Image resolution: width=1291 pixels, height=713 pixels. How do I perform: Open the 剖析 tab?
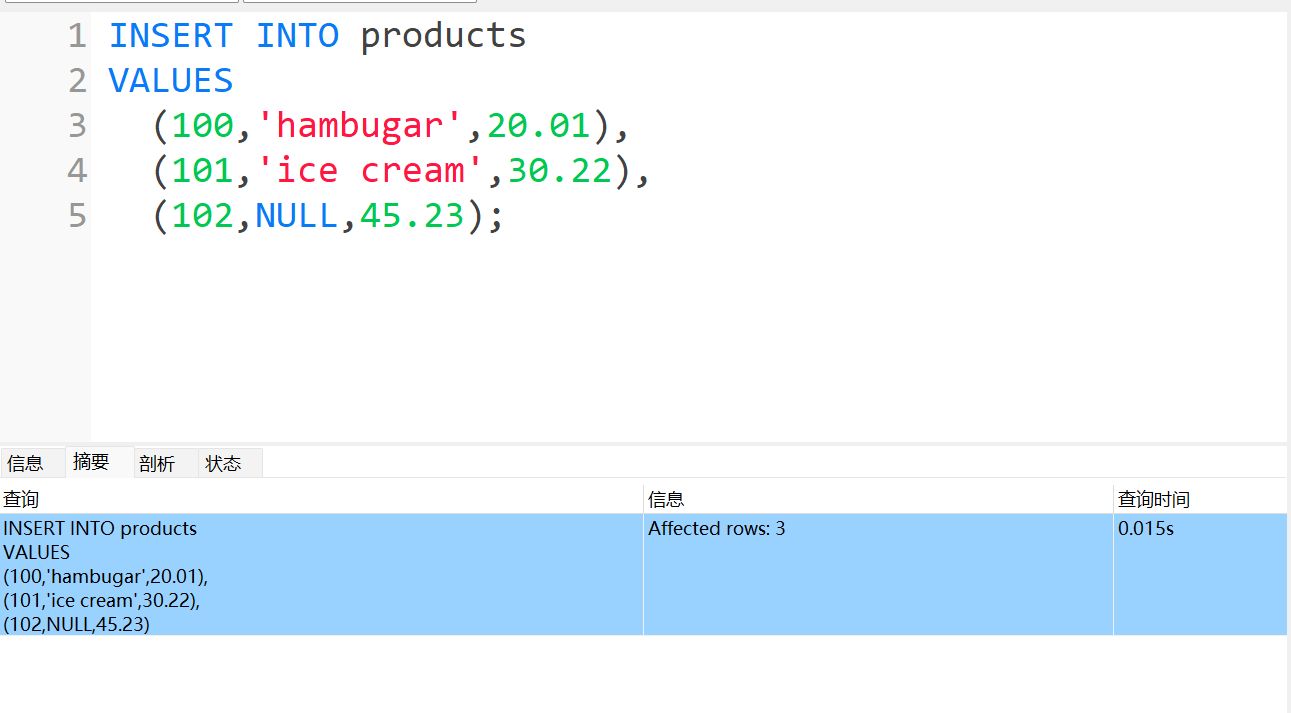157,463
